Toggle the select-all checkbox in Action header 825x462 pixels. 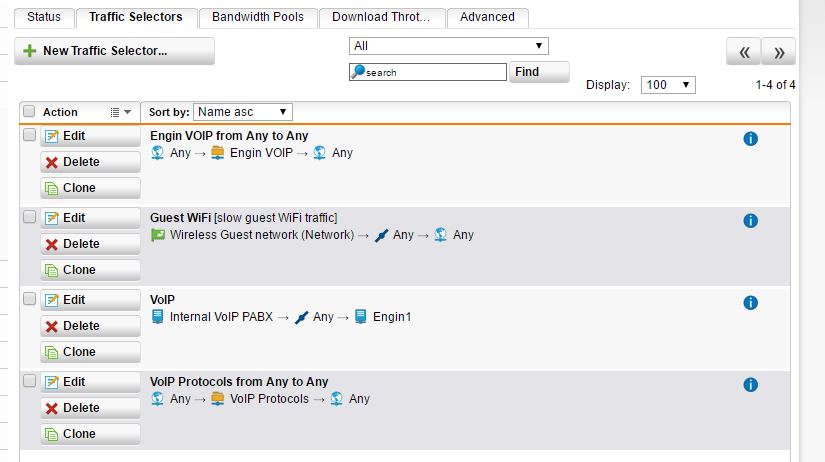29,112
